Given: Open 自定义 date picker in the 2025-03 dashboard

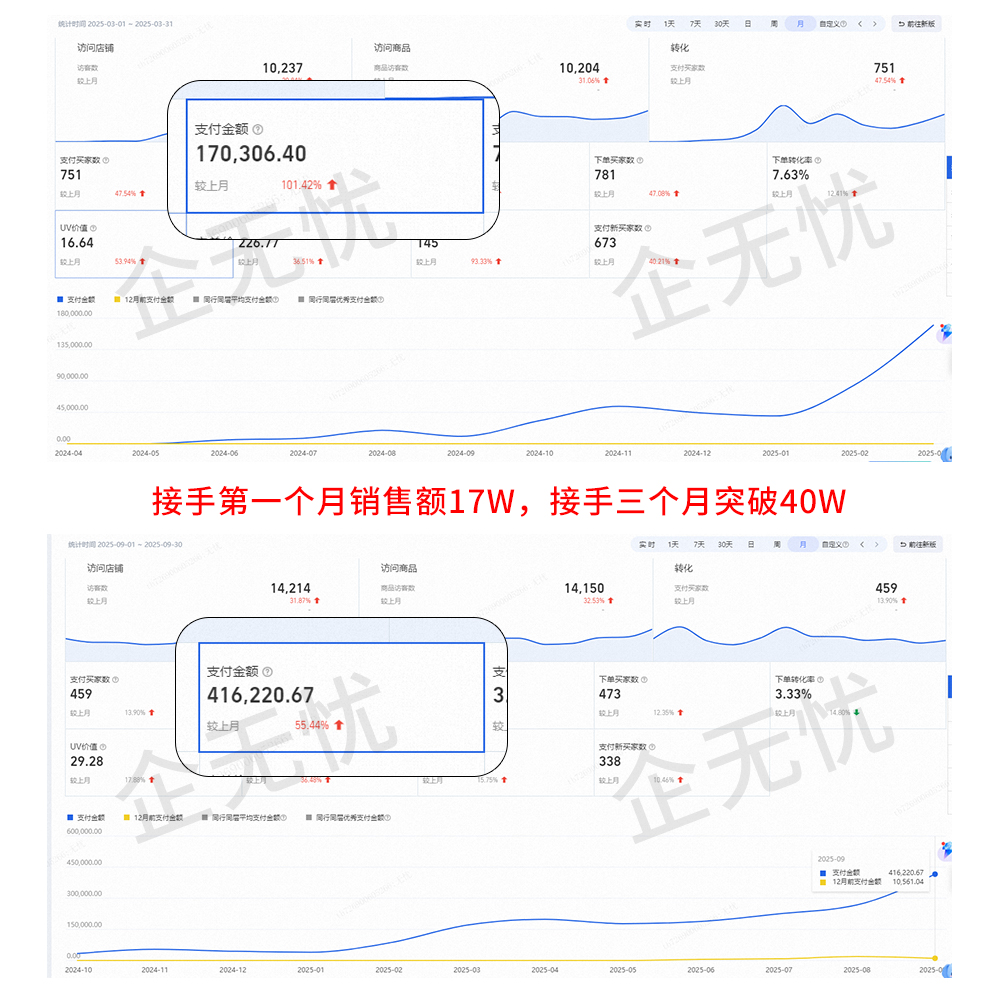Looking at the screenshot, I should (x=832, y=24).
